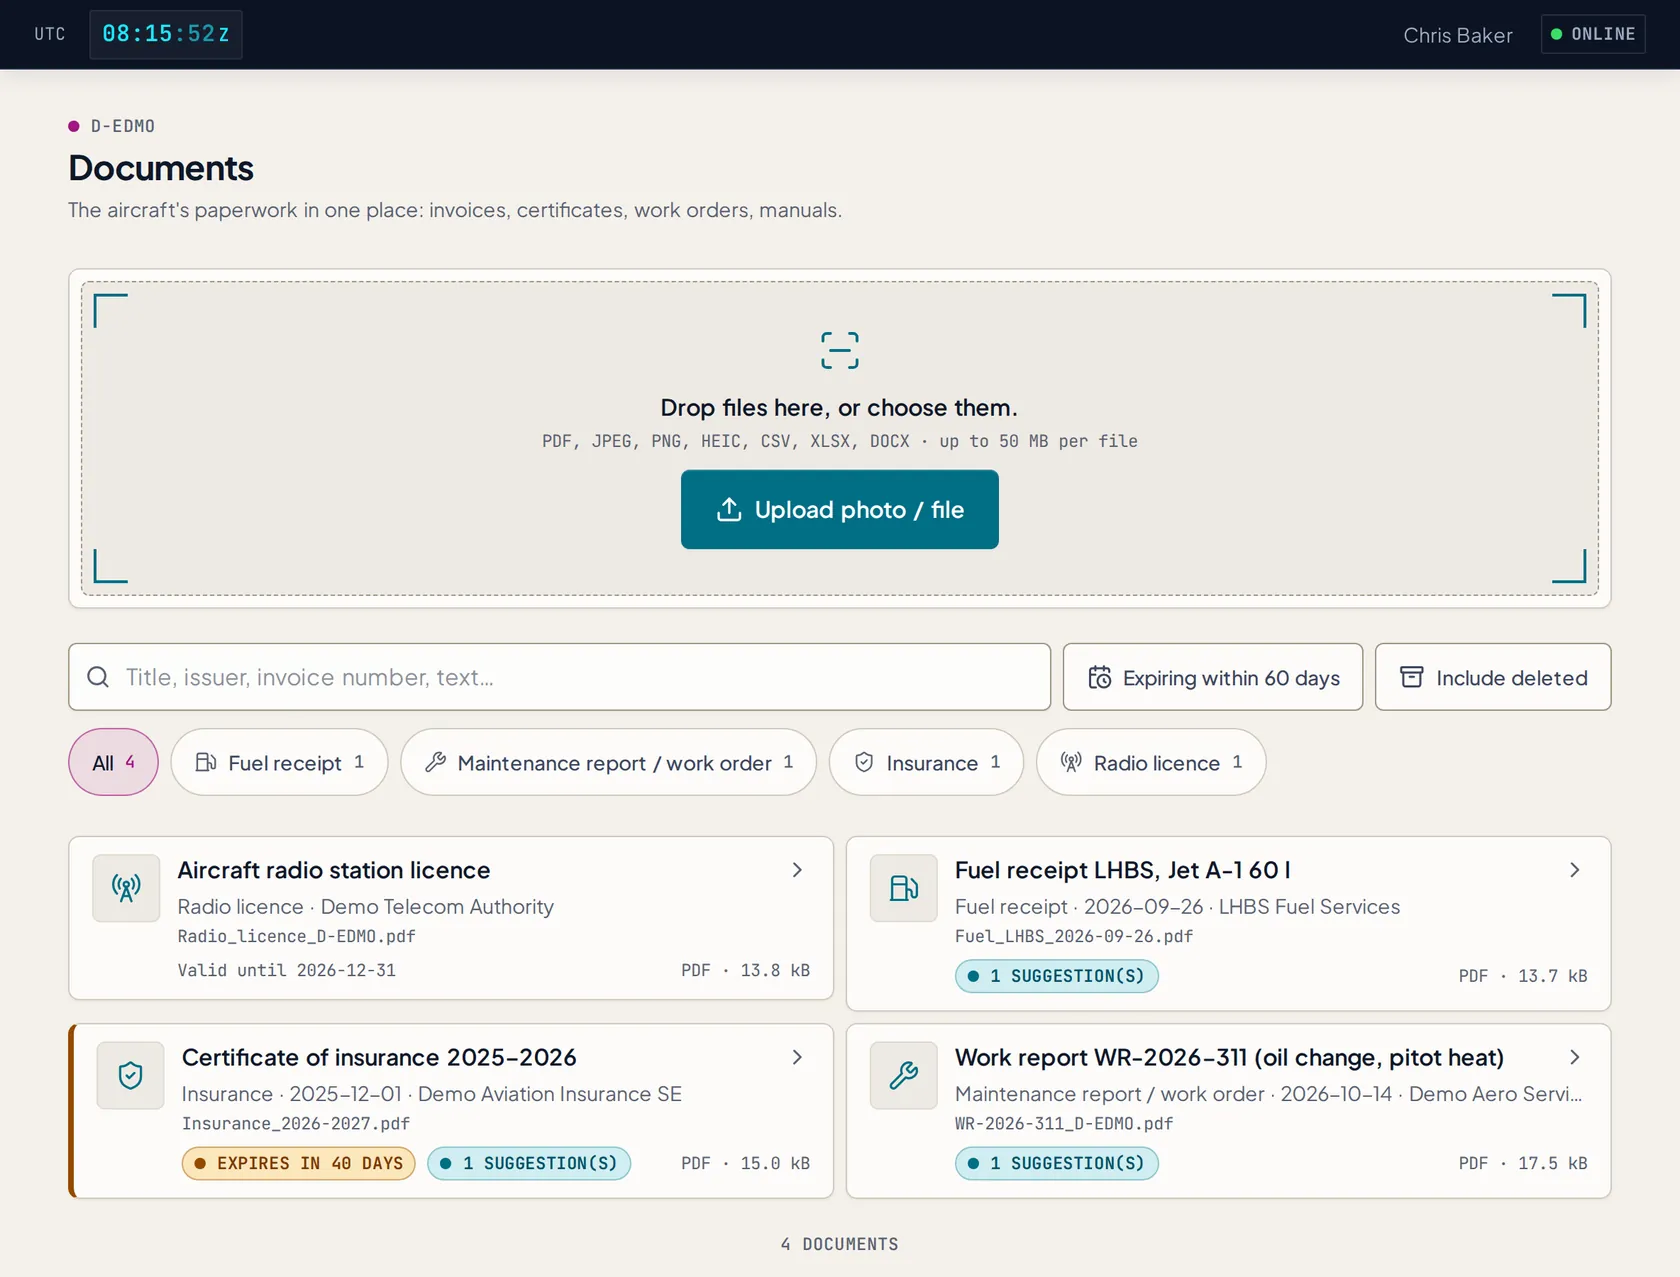
Task: Focus the title, issuer, invoice search field
Action: pyautogui.click(x=559, y=677)
